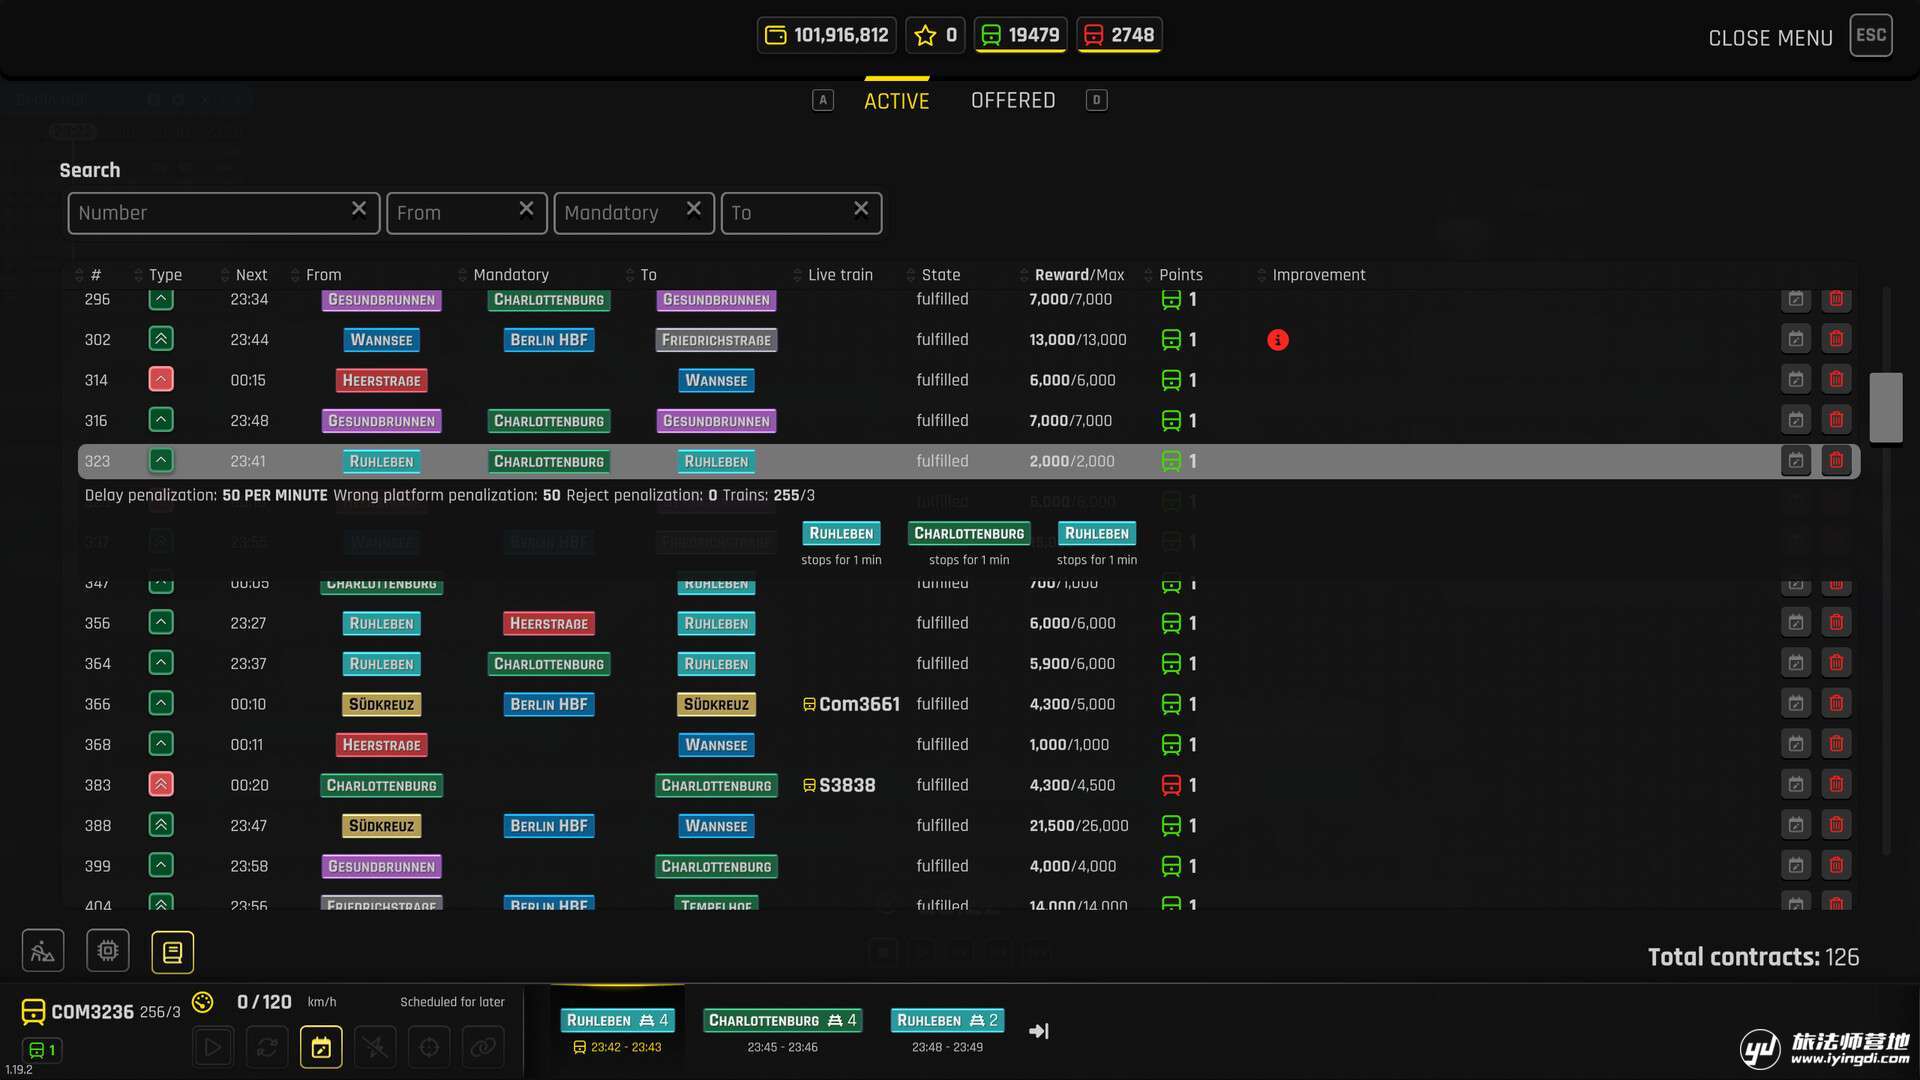Viewport: 1920px width, 1080px height.
Task: Click the reverse train arrows icon
Action: pos(267,1047)
